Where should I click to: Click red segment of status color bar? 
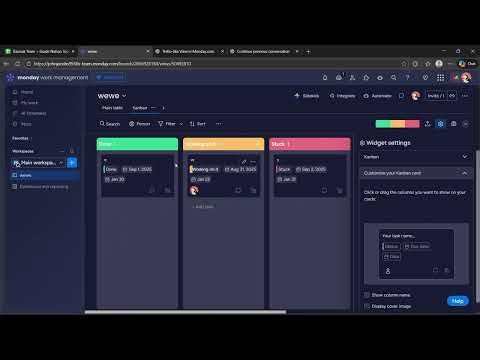coord(412,124)
